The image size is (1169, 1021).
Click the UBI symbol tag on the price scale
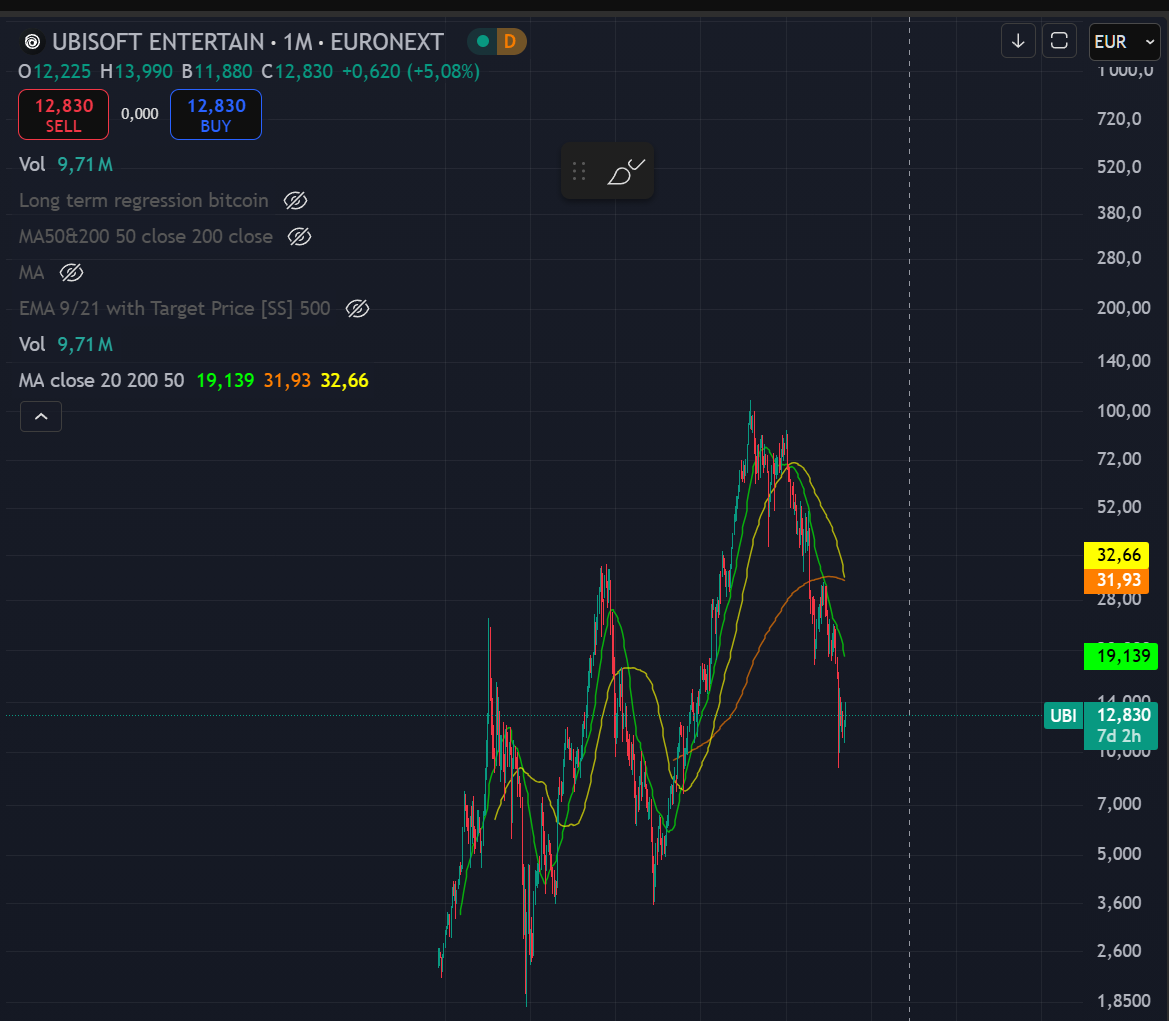click(x=1063, y=716)
